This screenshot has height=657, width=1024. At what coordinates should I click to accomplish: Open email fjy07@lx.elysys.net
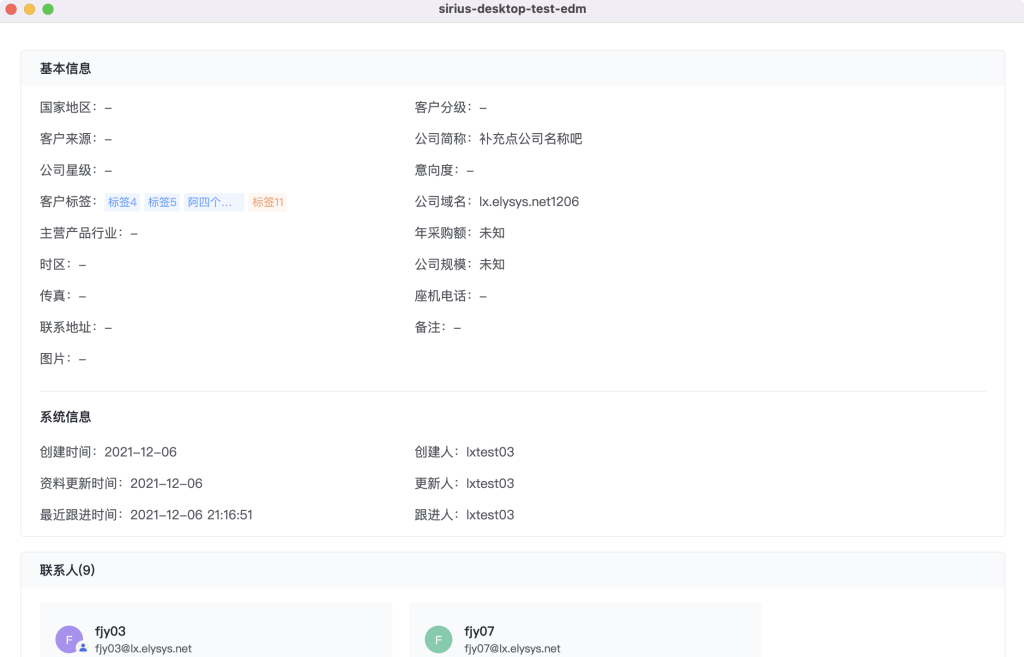[x=512, y=649]
